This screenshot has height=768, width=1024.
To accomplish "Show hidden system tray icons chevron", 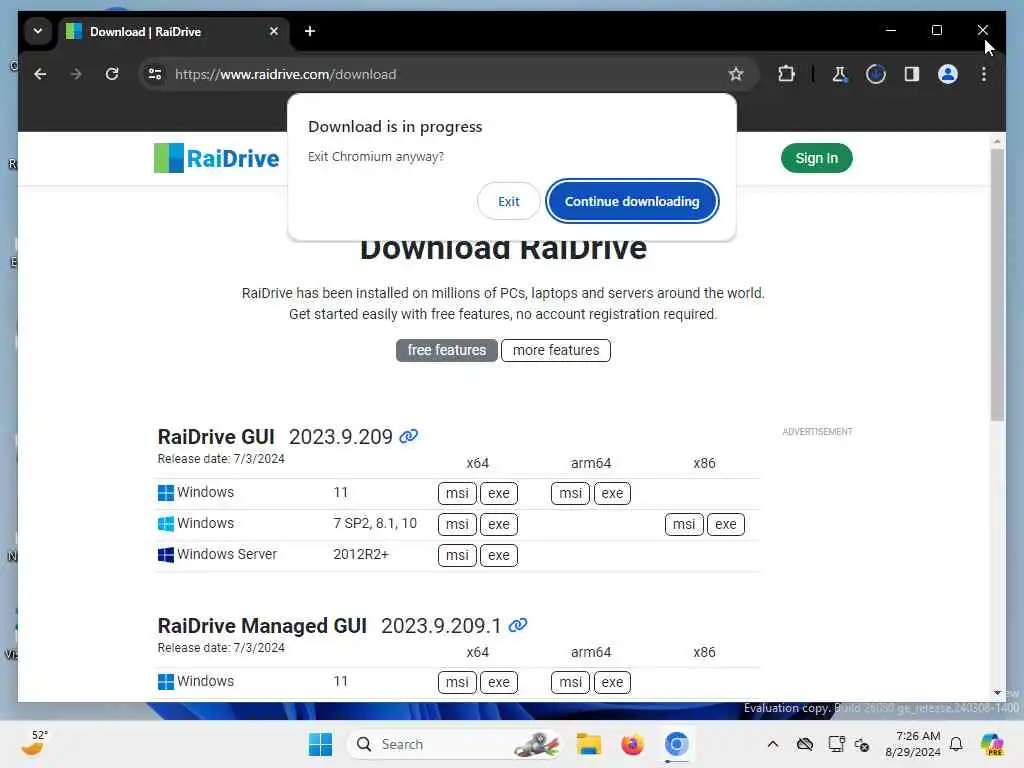I will coord(773,744).
